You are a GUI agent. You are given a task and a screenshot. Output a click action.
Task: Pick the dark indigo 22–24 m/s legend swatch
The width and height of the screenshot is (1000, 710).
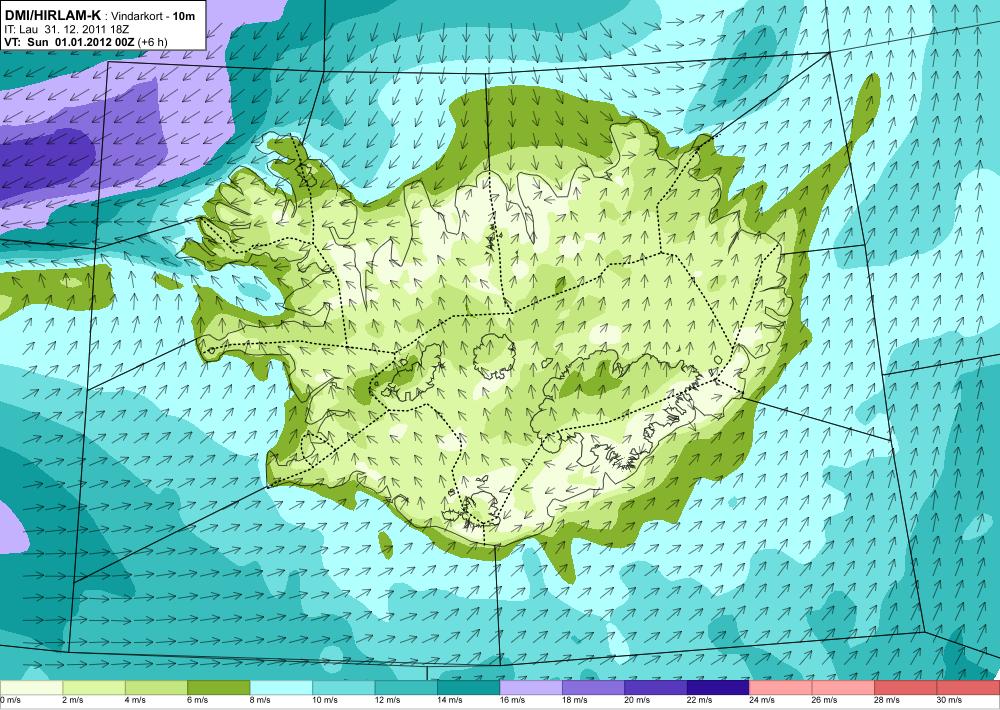click(x=719, y=688)
